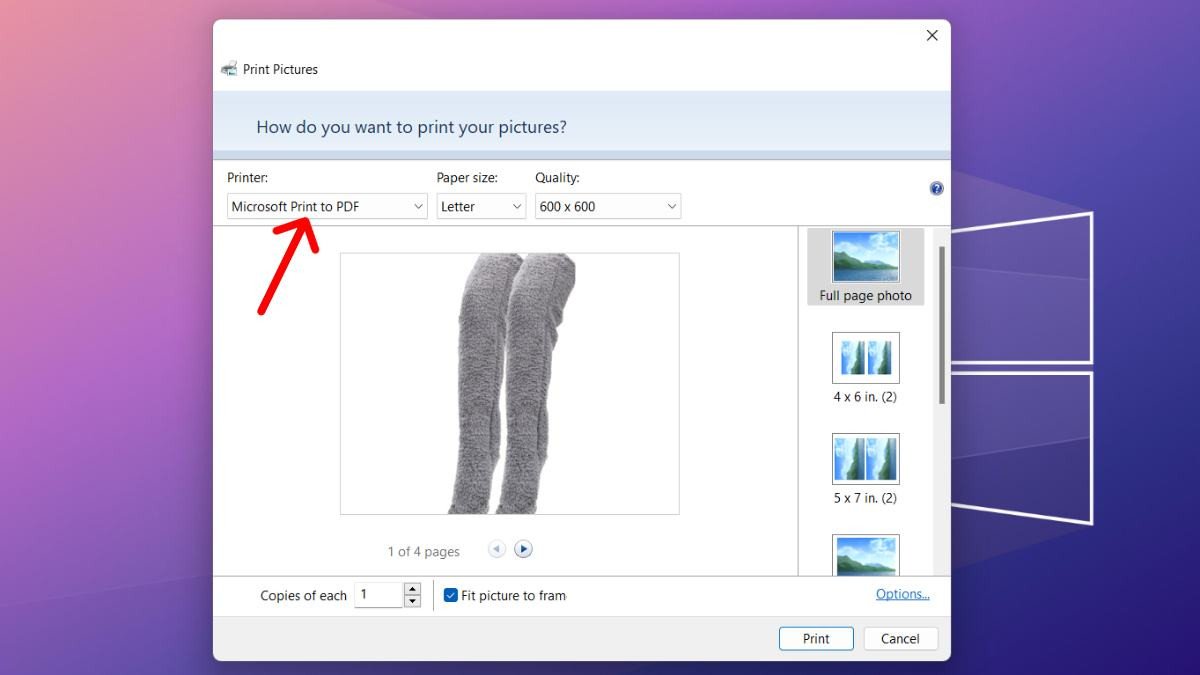Screen dimensions: 1200x675
Task: Click the previous page left arrow
Action: pos(497,549)
